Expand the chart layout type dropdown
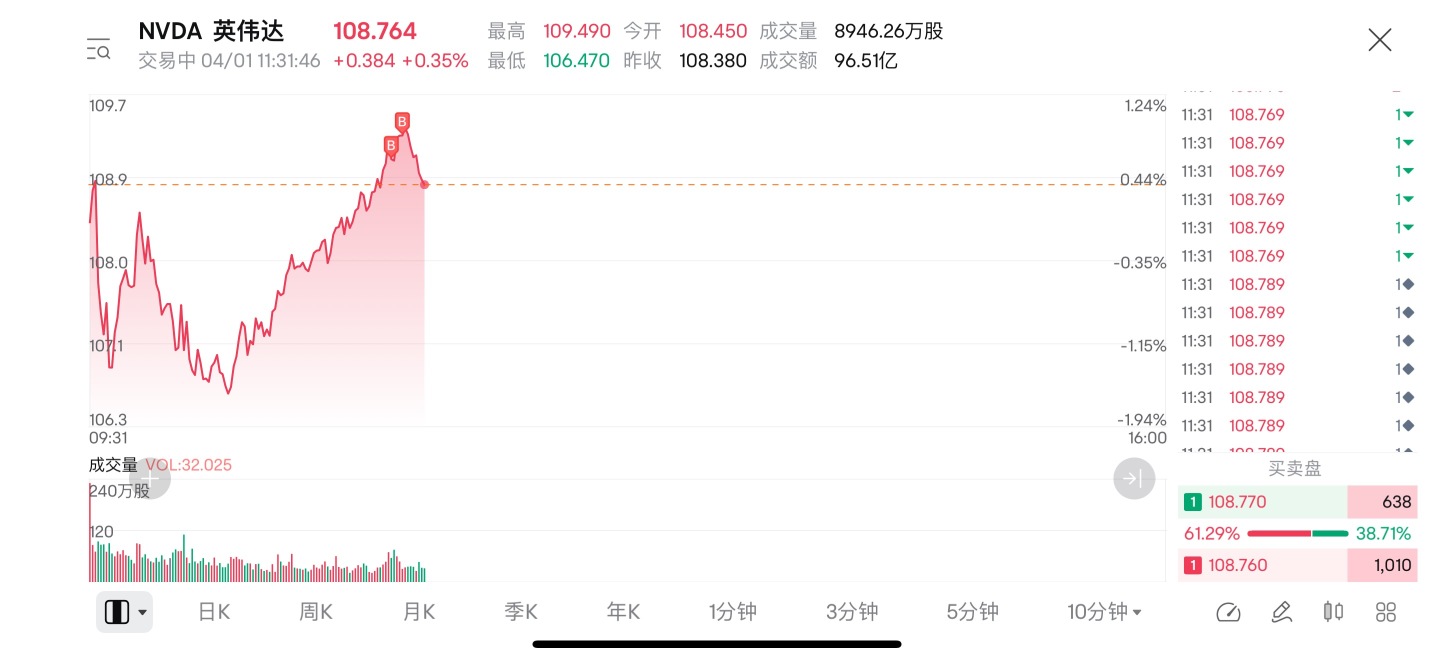Viewport: 1434px width, 660px height. click(125, 612)
